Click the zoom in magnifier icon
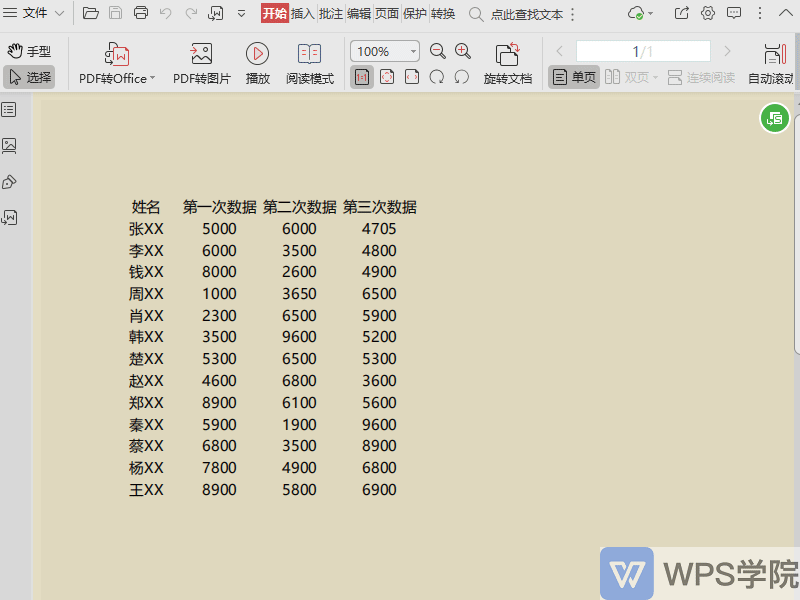This screenshot has width=800, height=600. 463,50
